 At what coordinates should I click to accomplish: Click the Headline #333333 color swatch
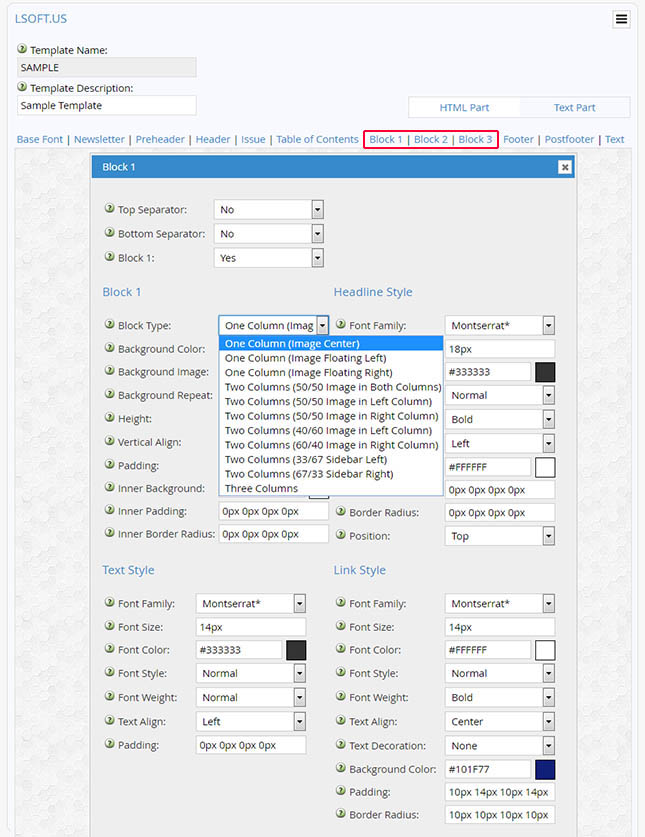[x=545, y=372]
